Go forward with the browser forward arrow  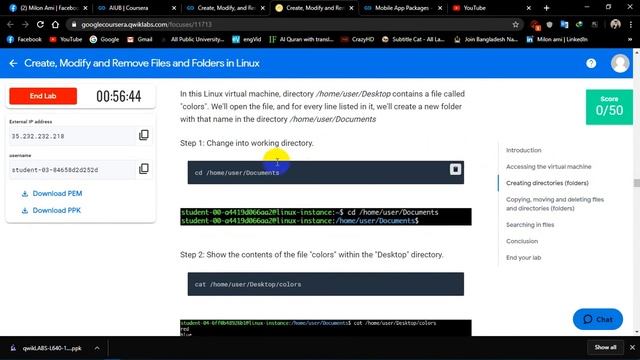[x=25, y=24]
